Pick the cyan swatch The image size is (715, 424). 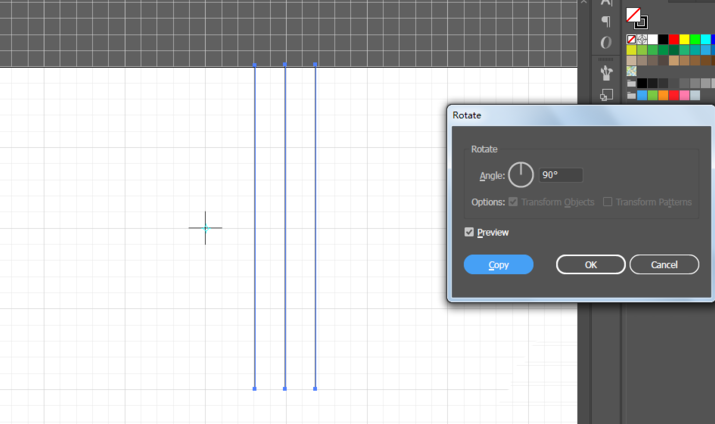(705, 39)
